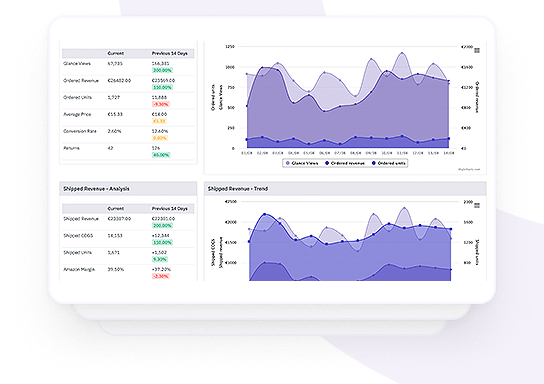Click the orange badge in Conversion Rate row
The width and height of the screenshot is (544, 384).
coord(160,138)
